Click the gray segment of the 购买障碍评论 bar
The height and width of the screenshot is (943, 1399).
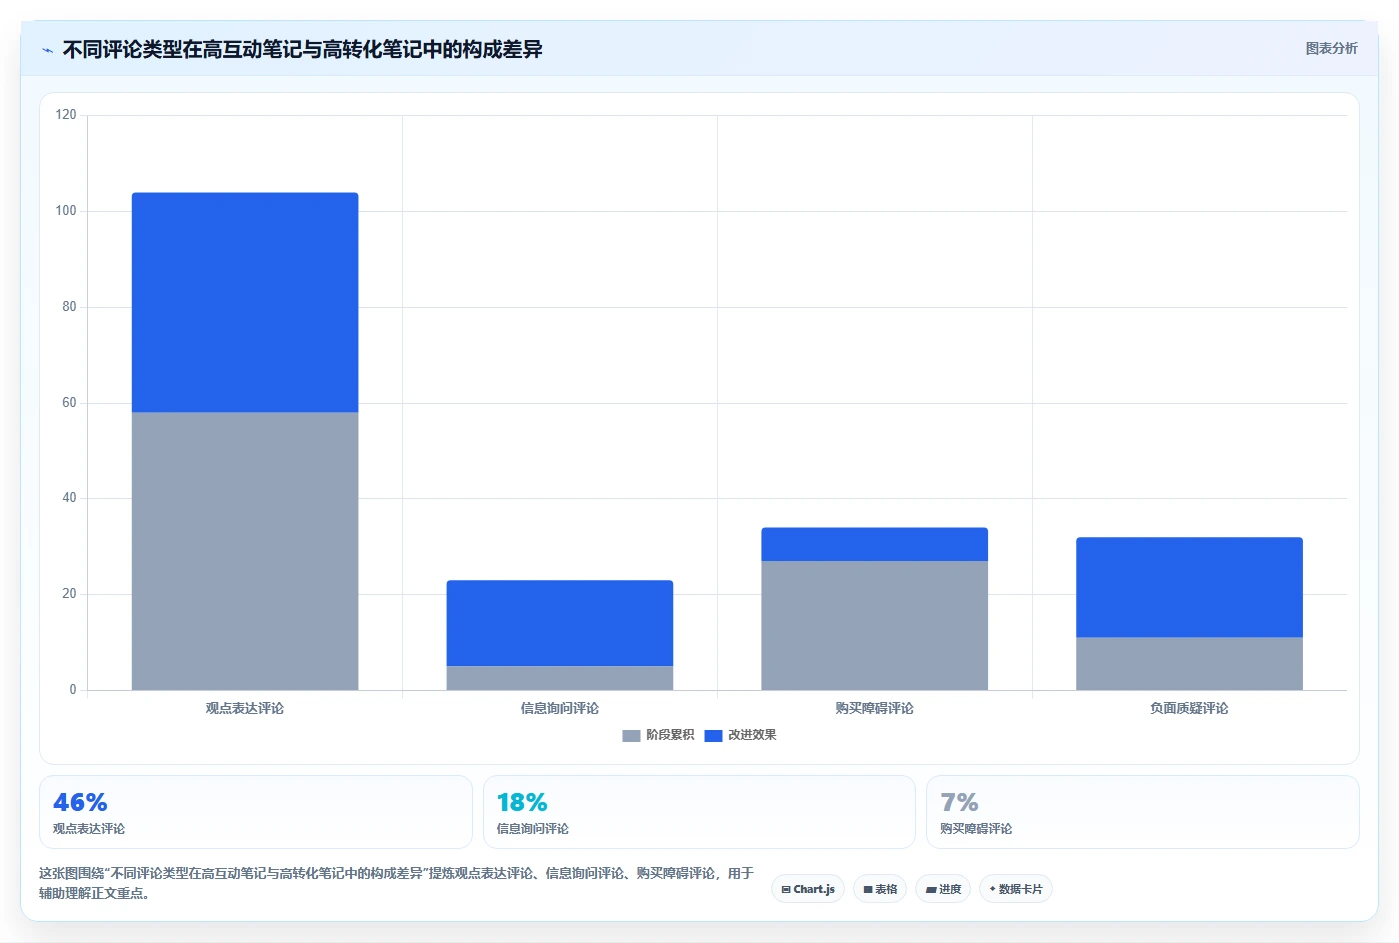click(875, 625)
